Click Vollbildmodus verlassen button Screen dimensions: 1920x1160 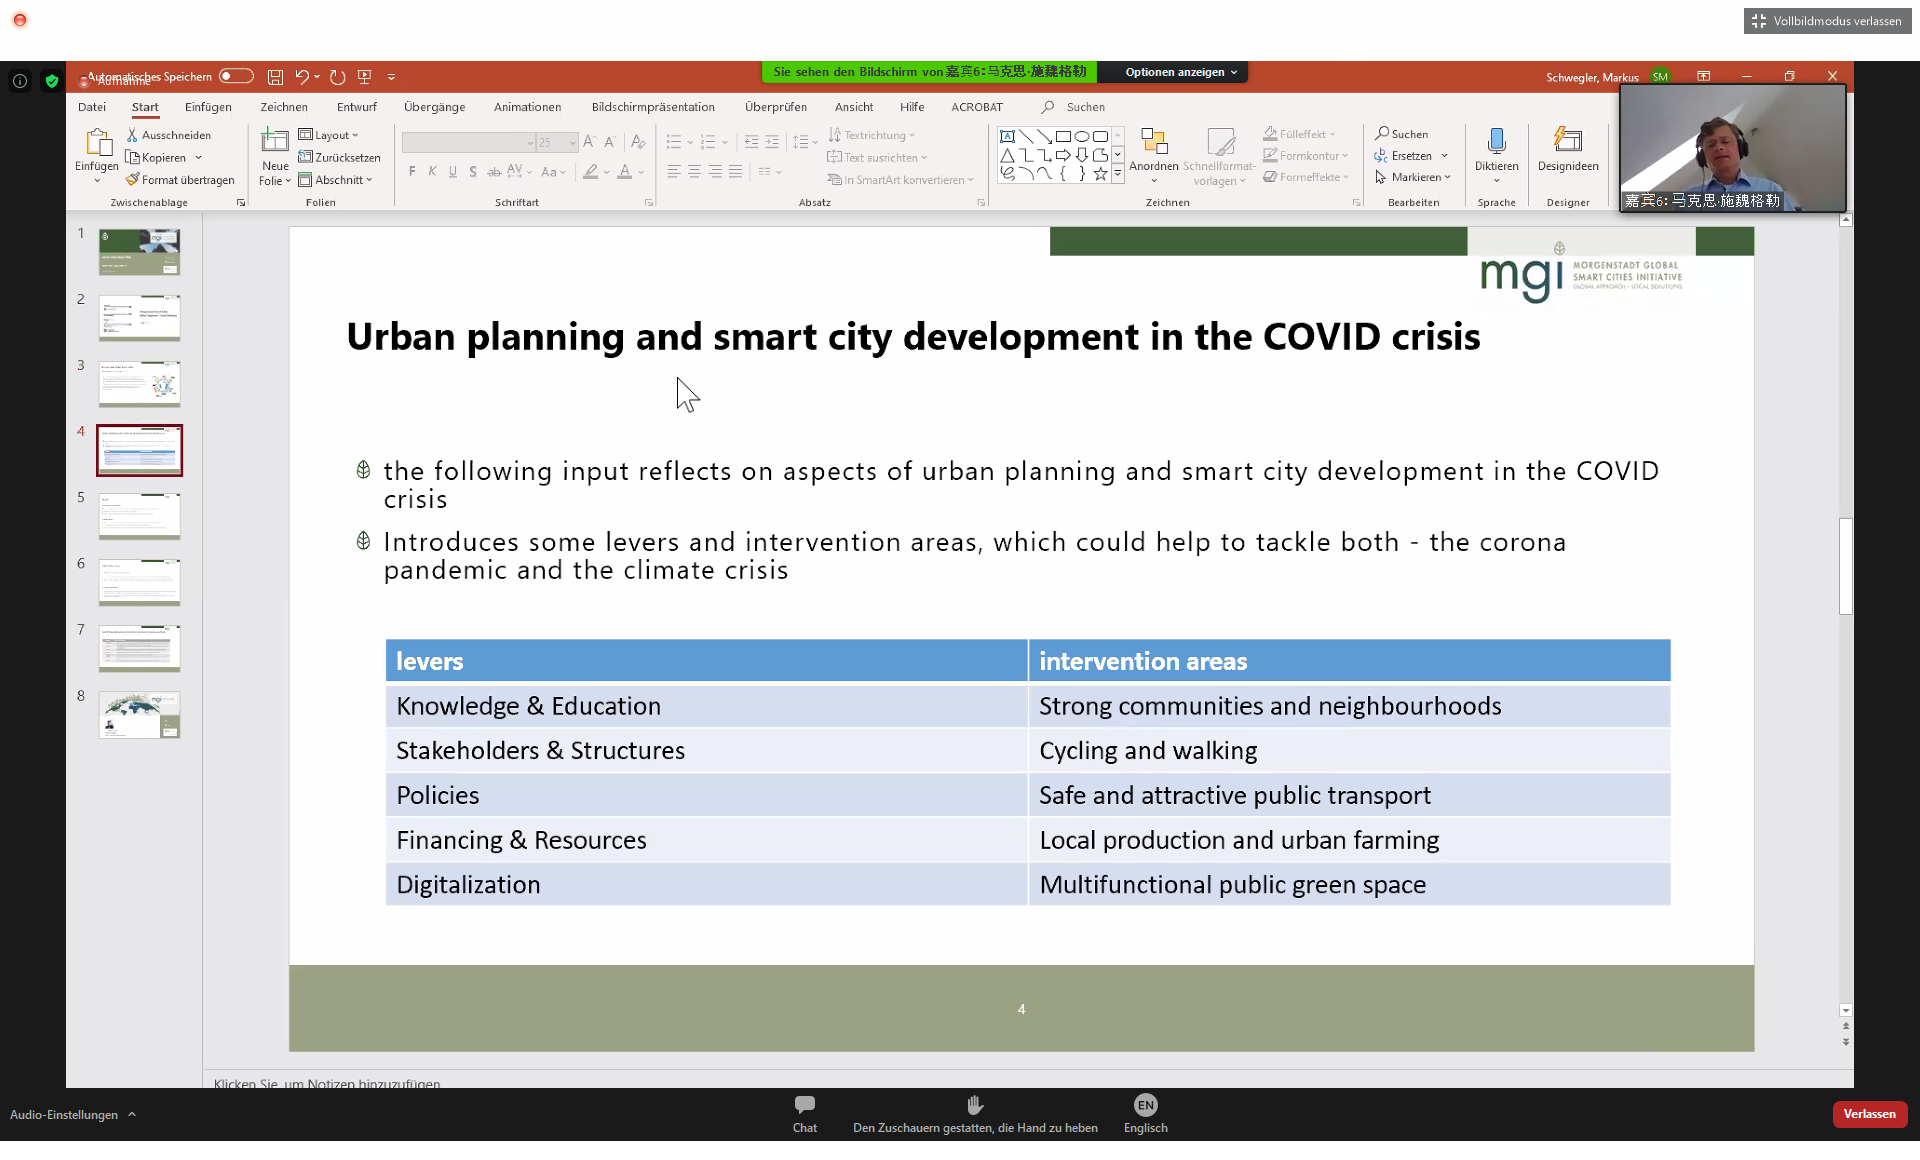click(x=1827, y=21)
